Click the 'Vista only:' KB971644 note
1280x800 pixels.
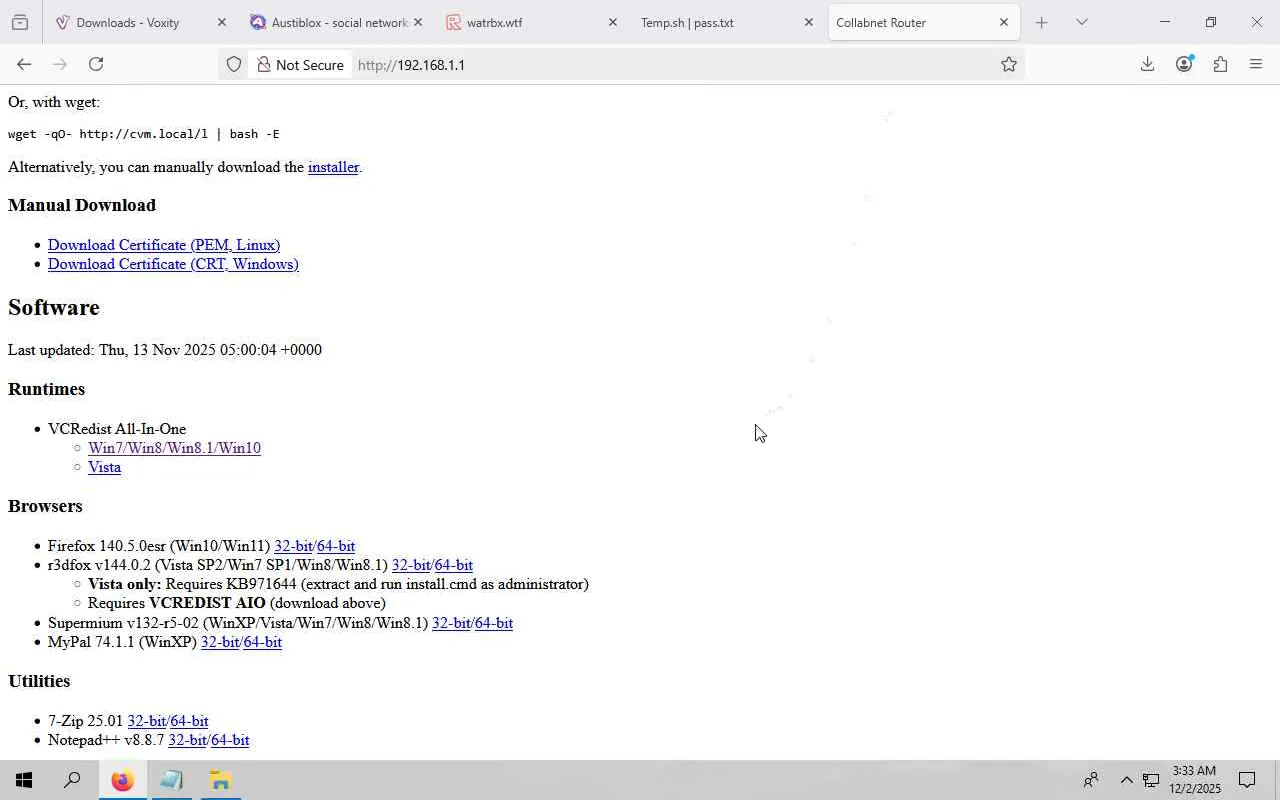338,584
